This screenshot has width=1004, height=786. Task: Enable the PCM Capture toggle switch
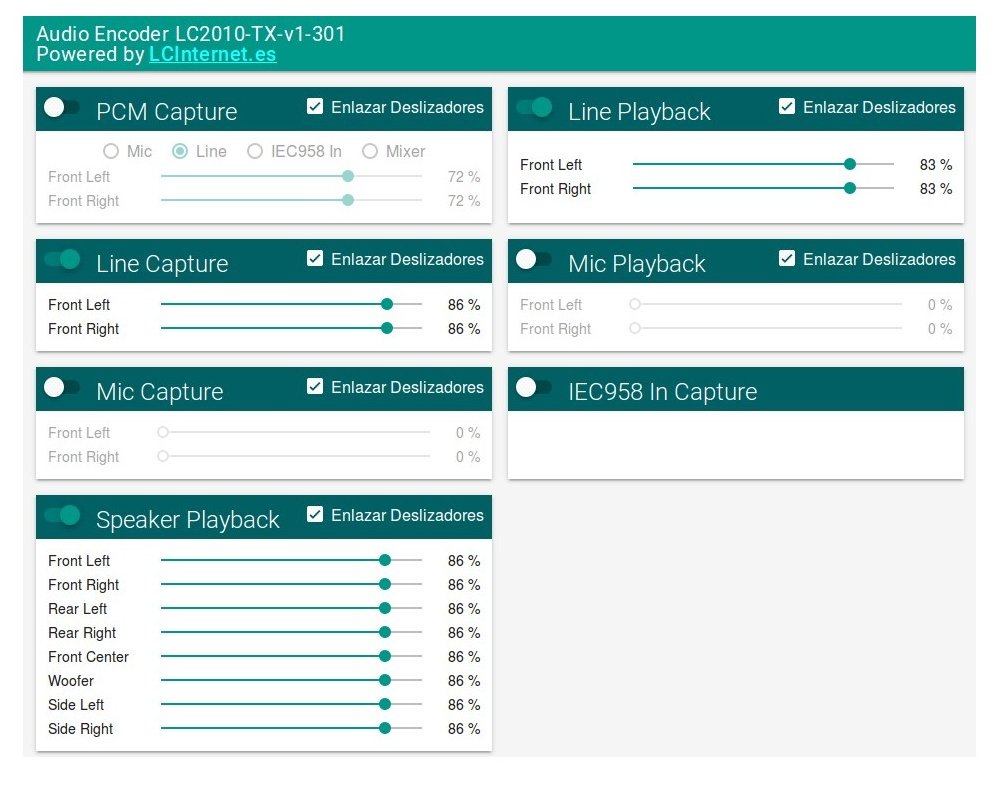(62, 108)
